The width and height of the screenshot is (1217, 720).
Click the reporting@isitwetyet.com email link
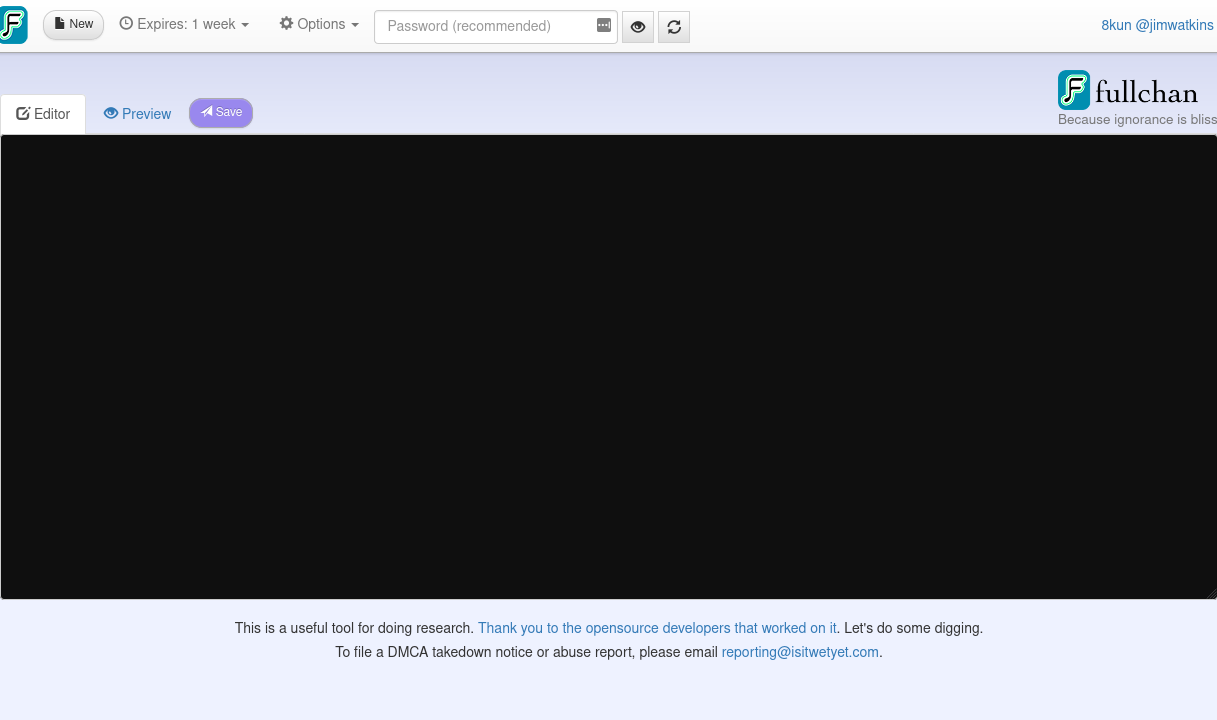click(x=800, y=652)
